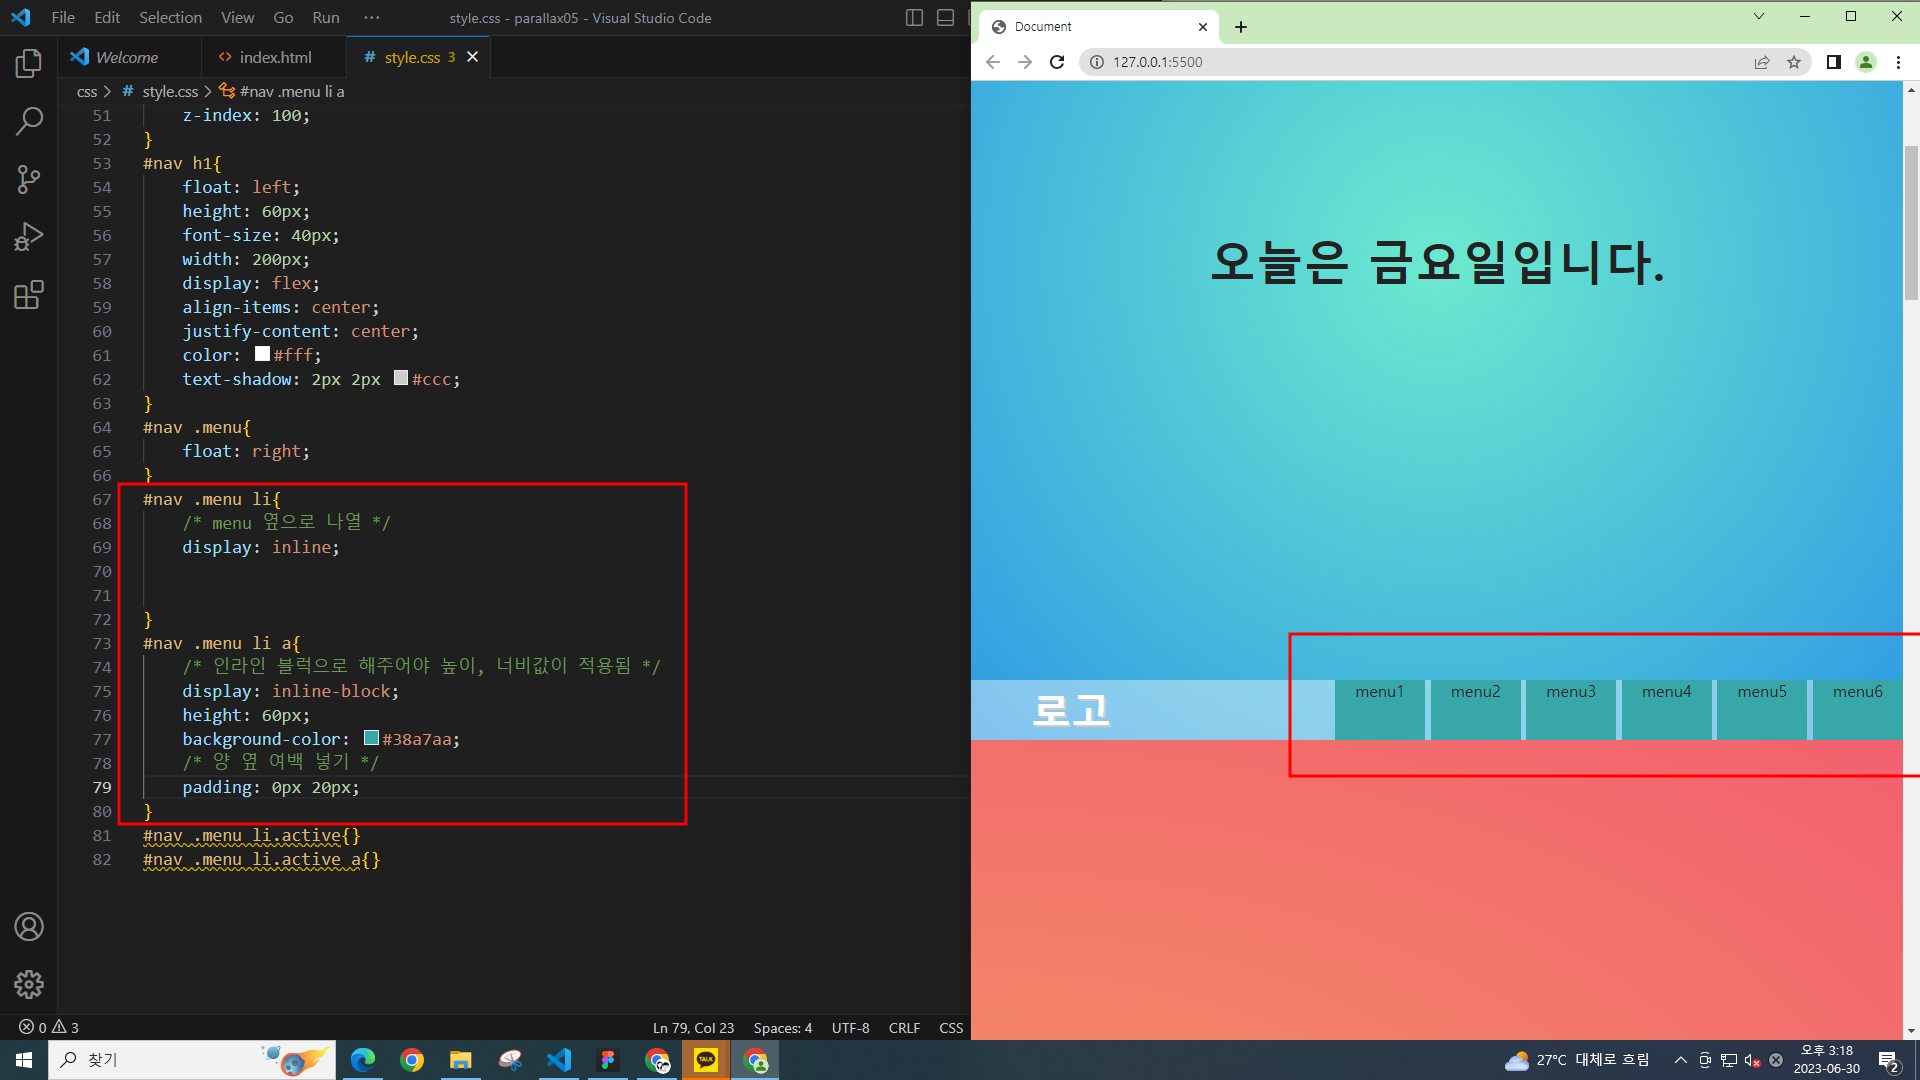Open the Accounts menu icon
Image resolution: width=1920 pixels, height=1080 pixels.
click(29, 927)
